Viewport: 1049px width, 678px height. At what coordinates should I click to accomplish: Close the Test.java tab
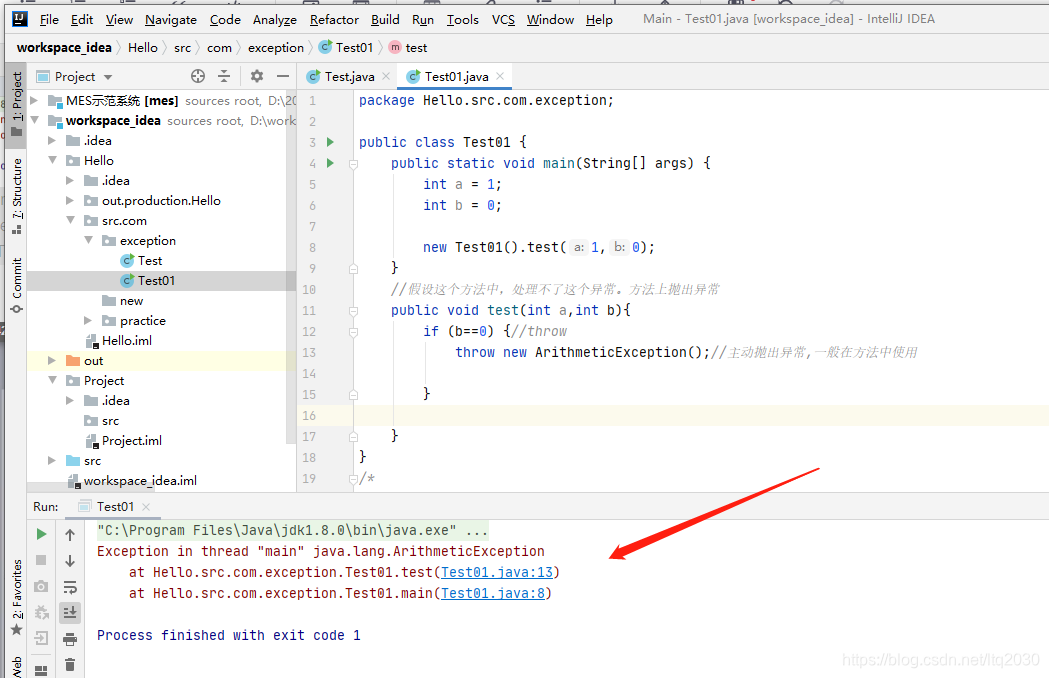click(x=385, y=76)
